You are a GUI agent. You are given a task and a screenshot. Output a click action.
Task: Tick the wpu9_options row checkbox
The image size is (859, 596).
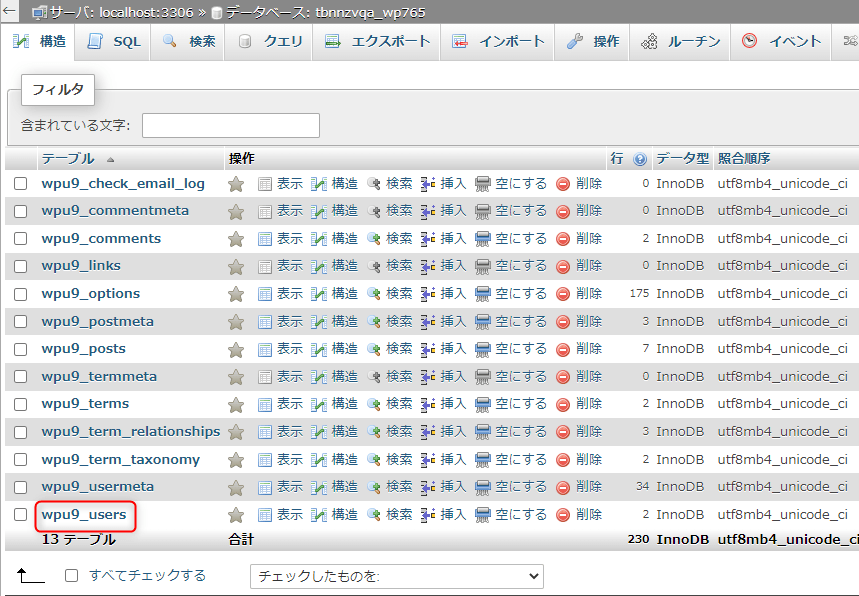coord(20,294)
